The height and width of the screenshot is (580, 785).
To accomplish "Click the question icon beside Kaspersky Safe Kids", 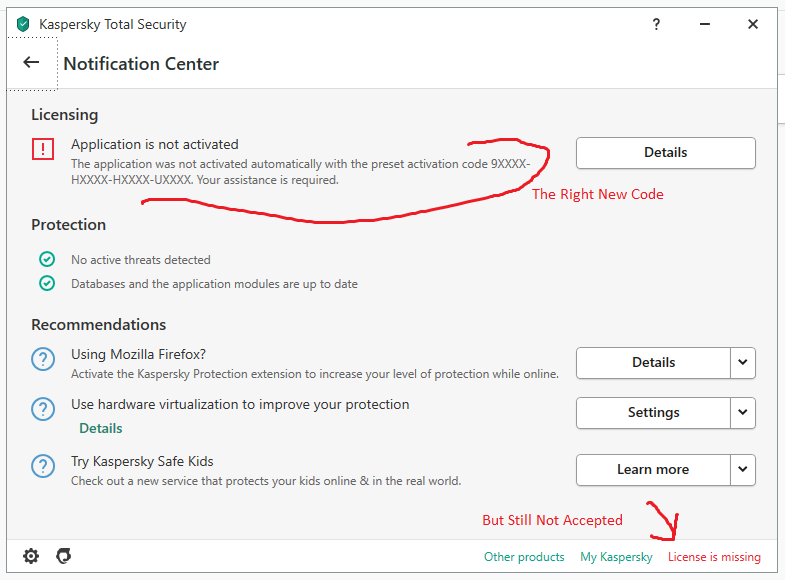I will 43,466.
